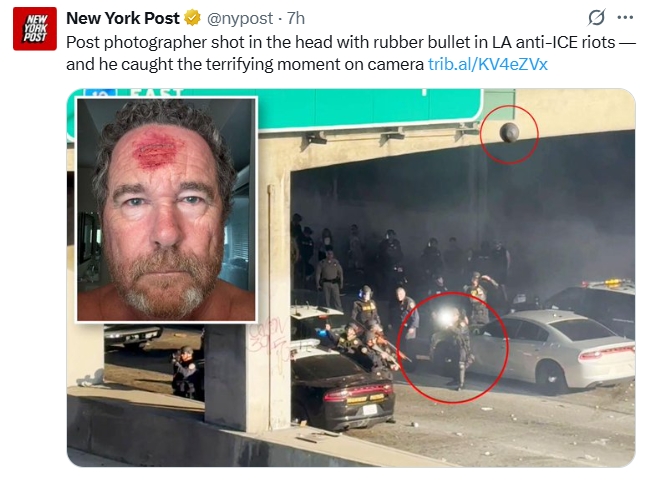Follow the trib.al/KV4eZVx article link

coord(488,64)
